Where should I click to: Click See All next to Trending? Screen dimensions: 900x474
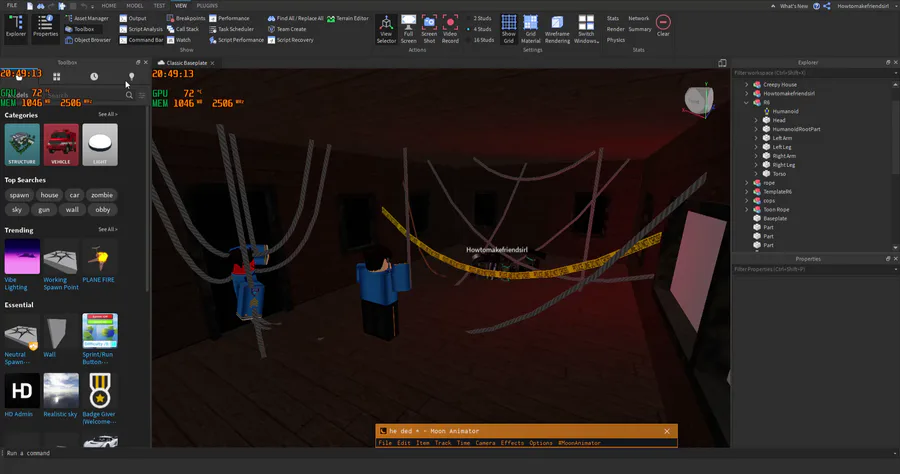click(x=107, y=230)
